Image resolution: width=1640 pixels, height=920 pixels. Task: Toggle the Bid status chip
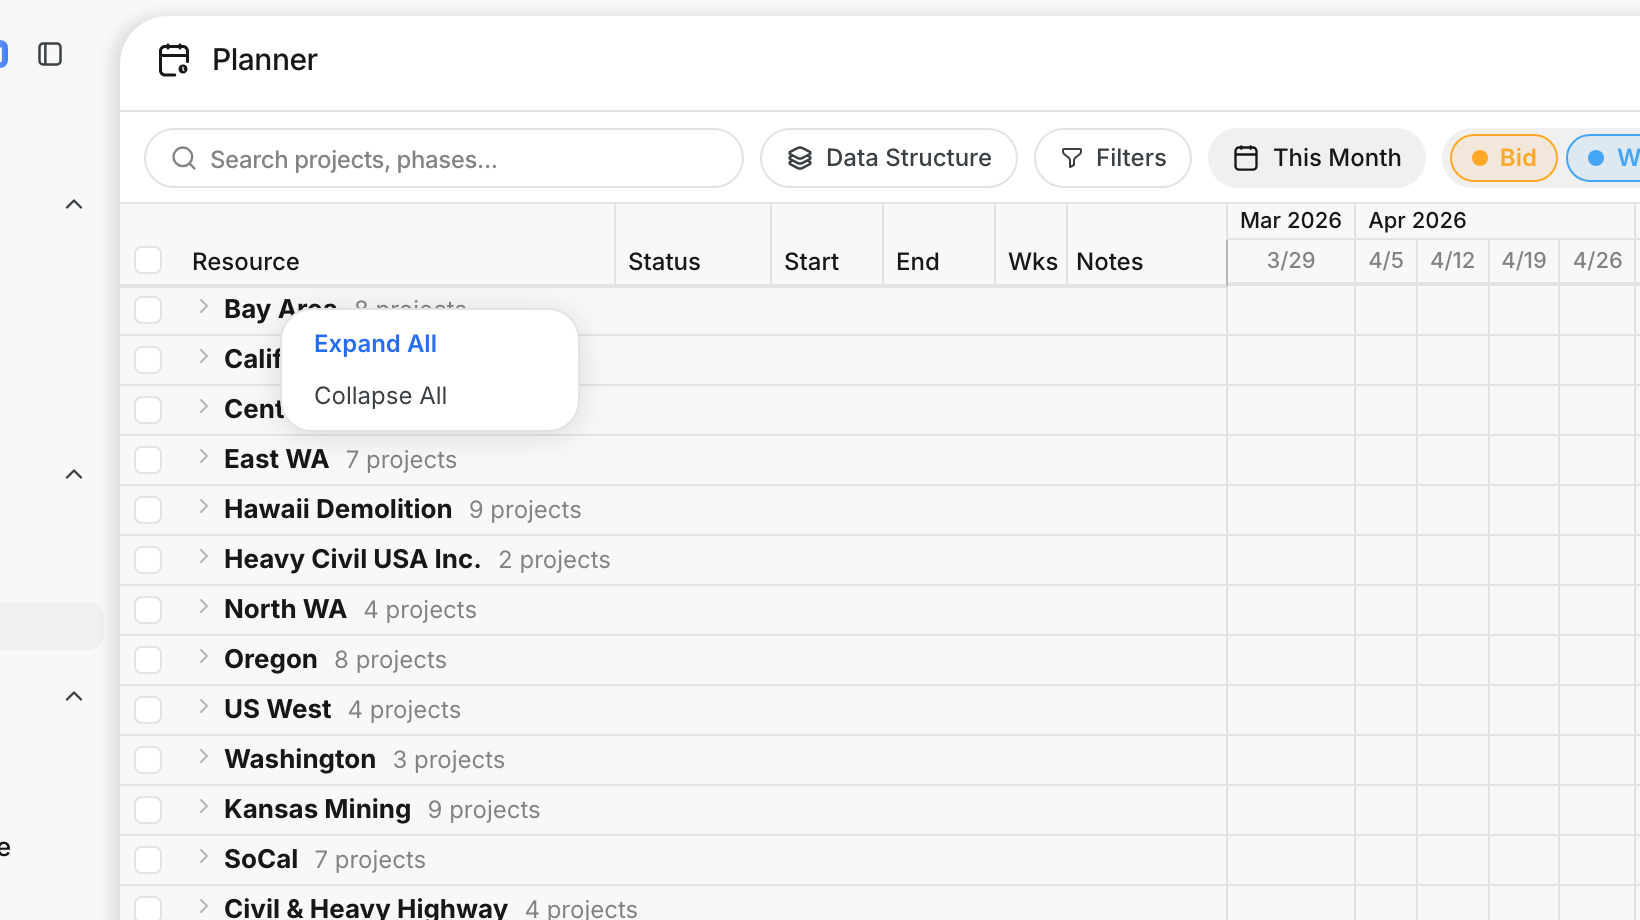click(x=1504, y=158)
